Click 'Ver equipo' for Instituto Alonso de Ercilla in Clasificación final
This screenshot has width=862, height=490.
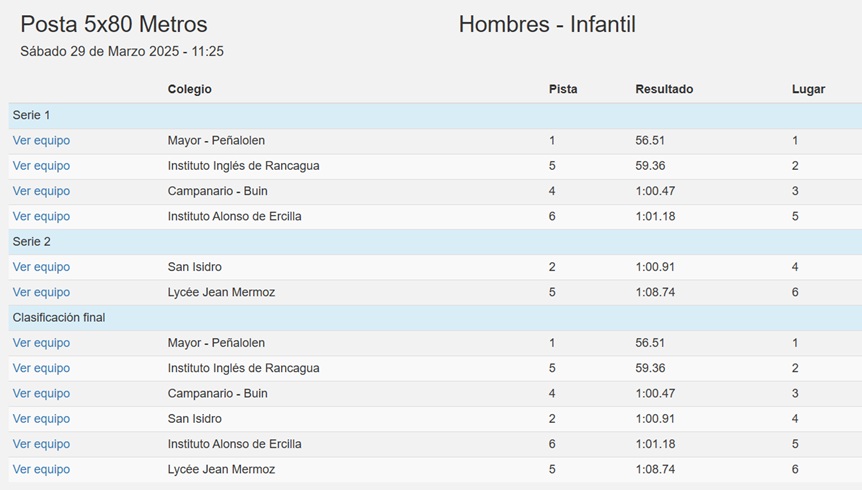point(41,444)
